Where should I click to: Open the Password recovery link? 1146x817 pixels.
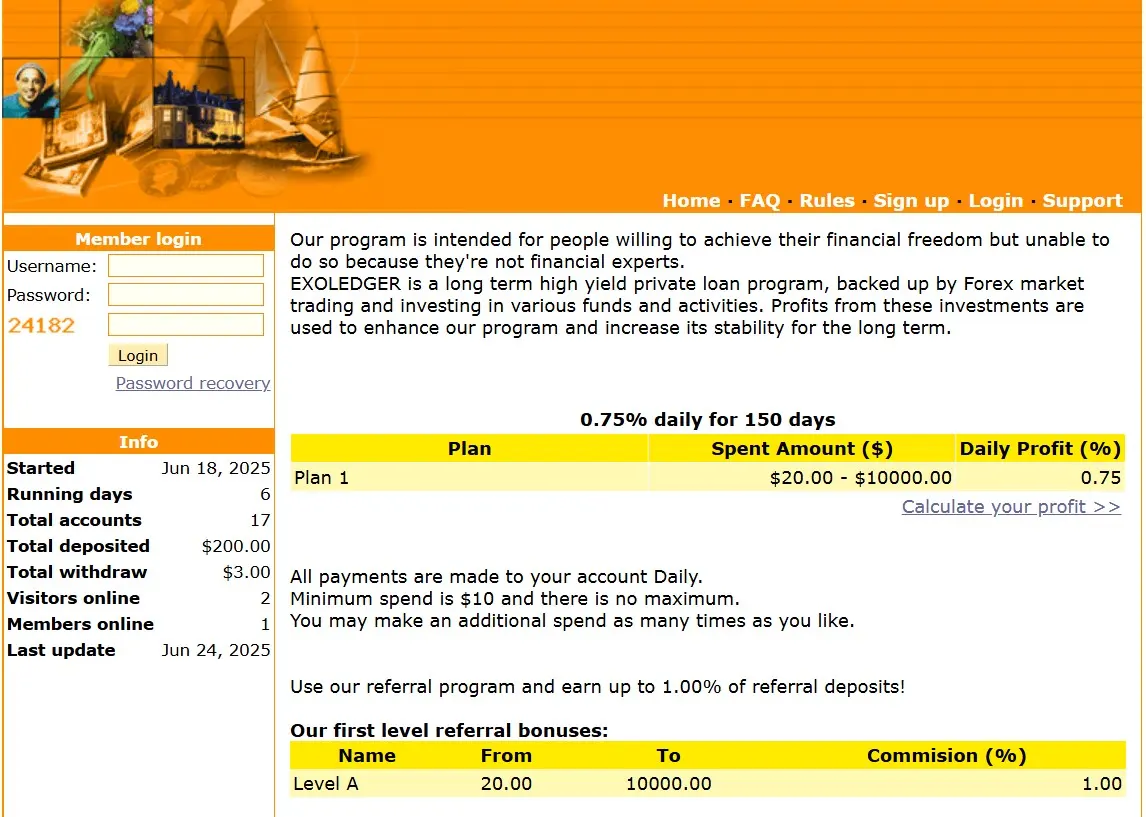(193, 383)
